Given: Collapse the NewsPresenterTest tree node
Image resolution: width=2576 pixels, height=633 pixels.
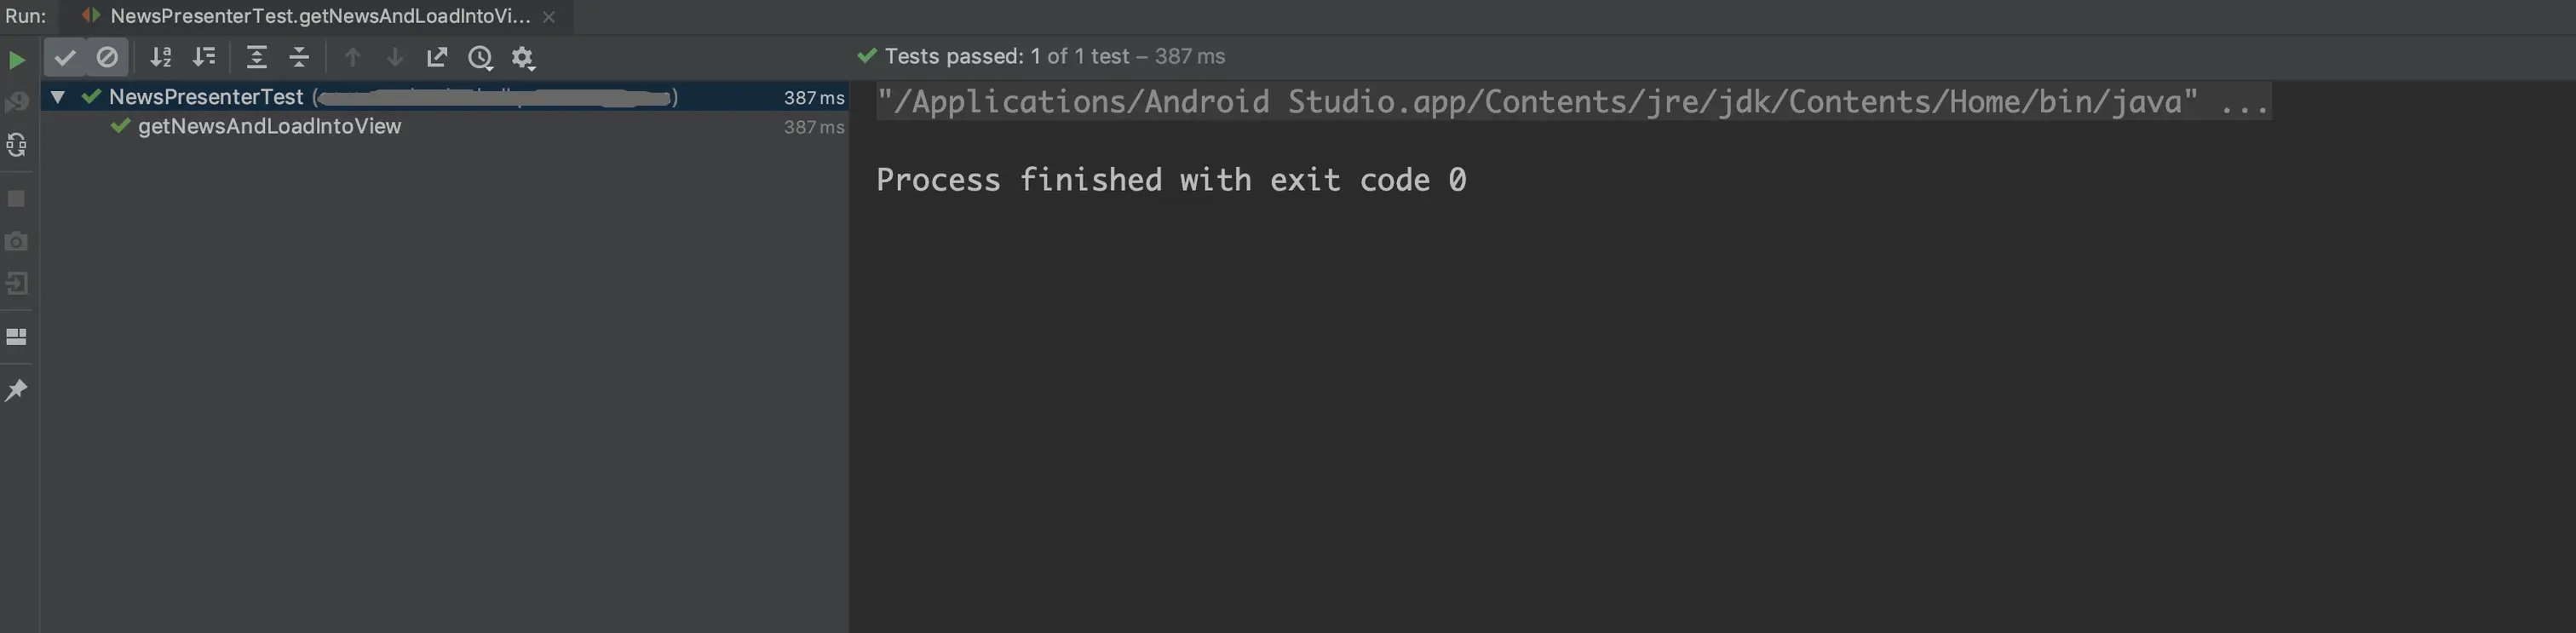Looking at the screenshot, I should coord(58,97).
